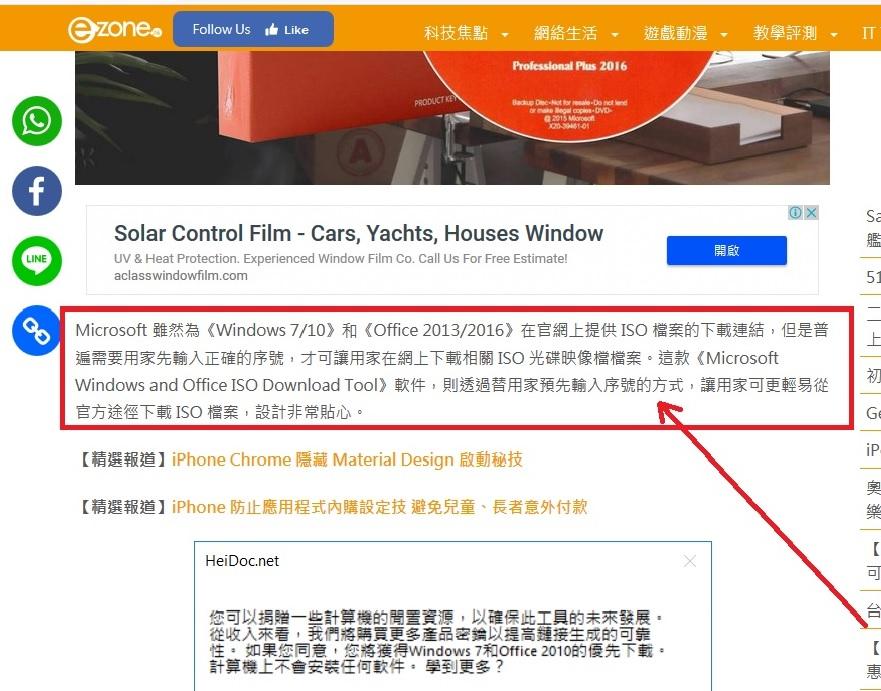Click the thumbs-up Like button

(x=287, y=30)
